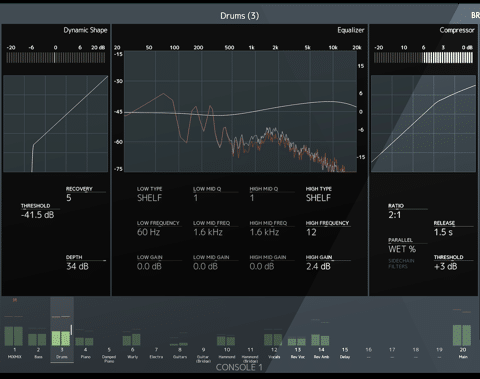The height and width of the screenshot is (379, 480).
Task: Click the Drums (3) track title
Action: click(240, 16)
